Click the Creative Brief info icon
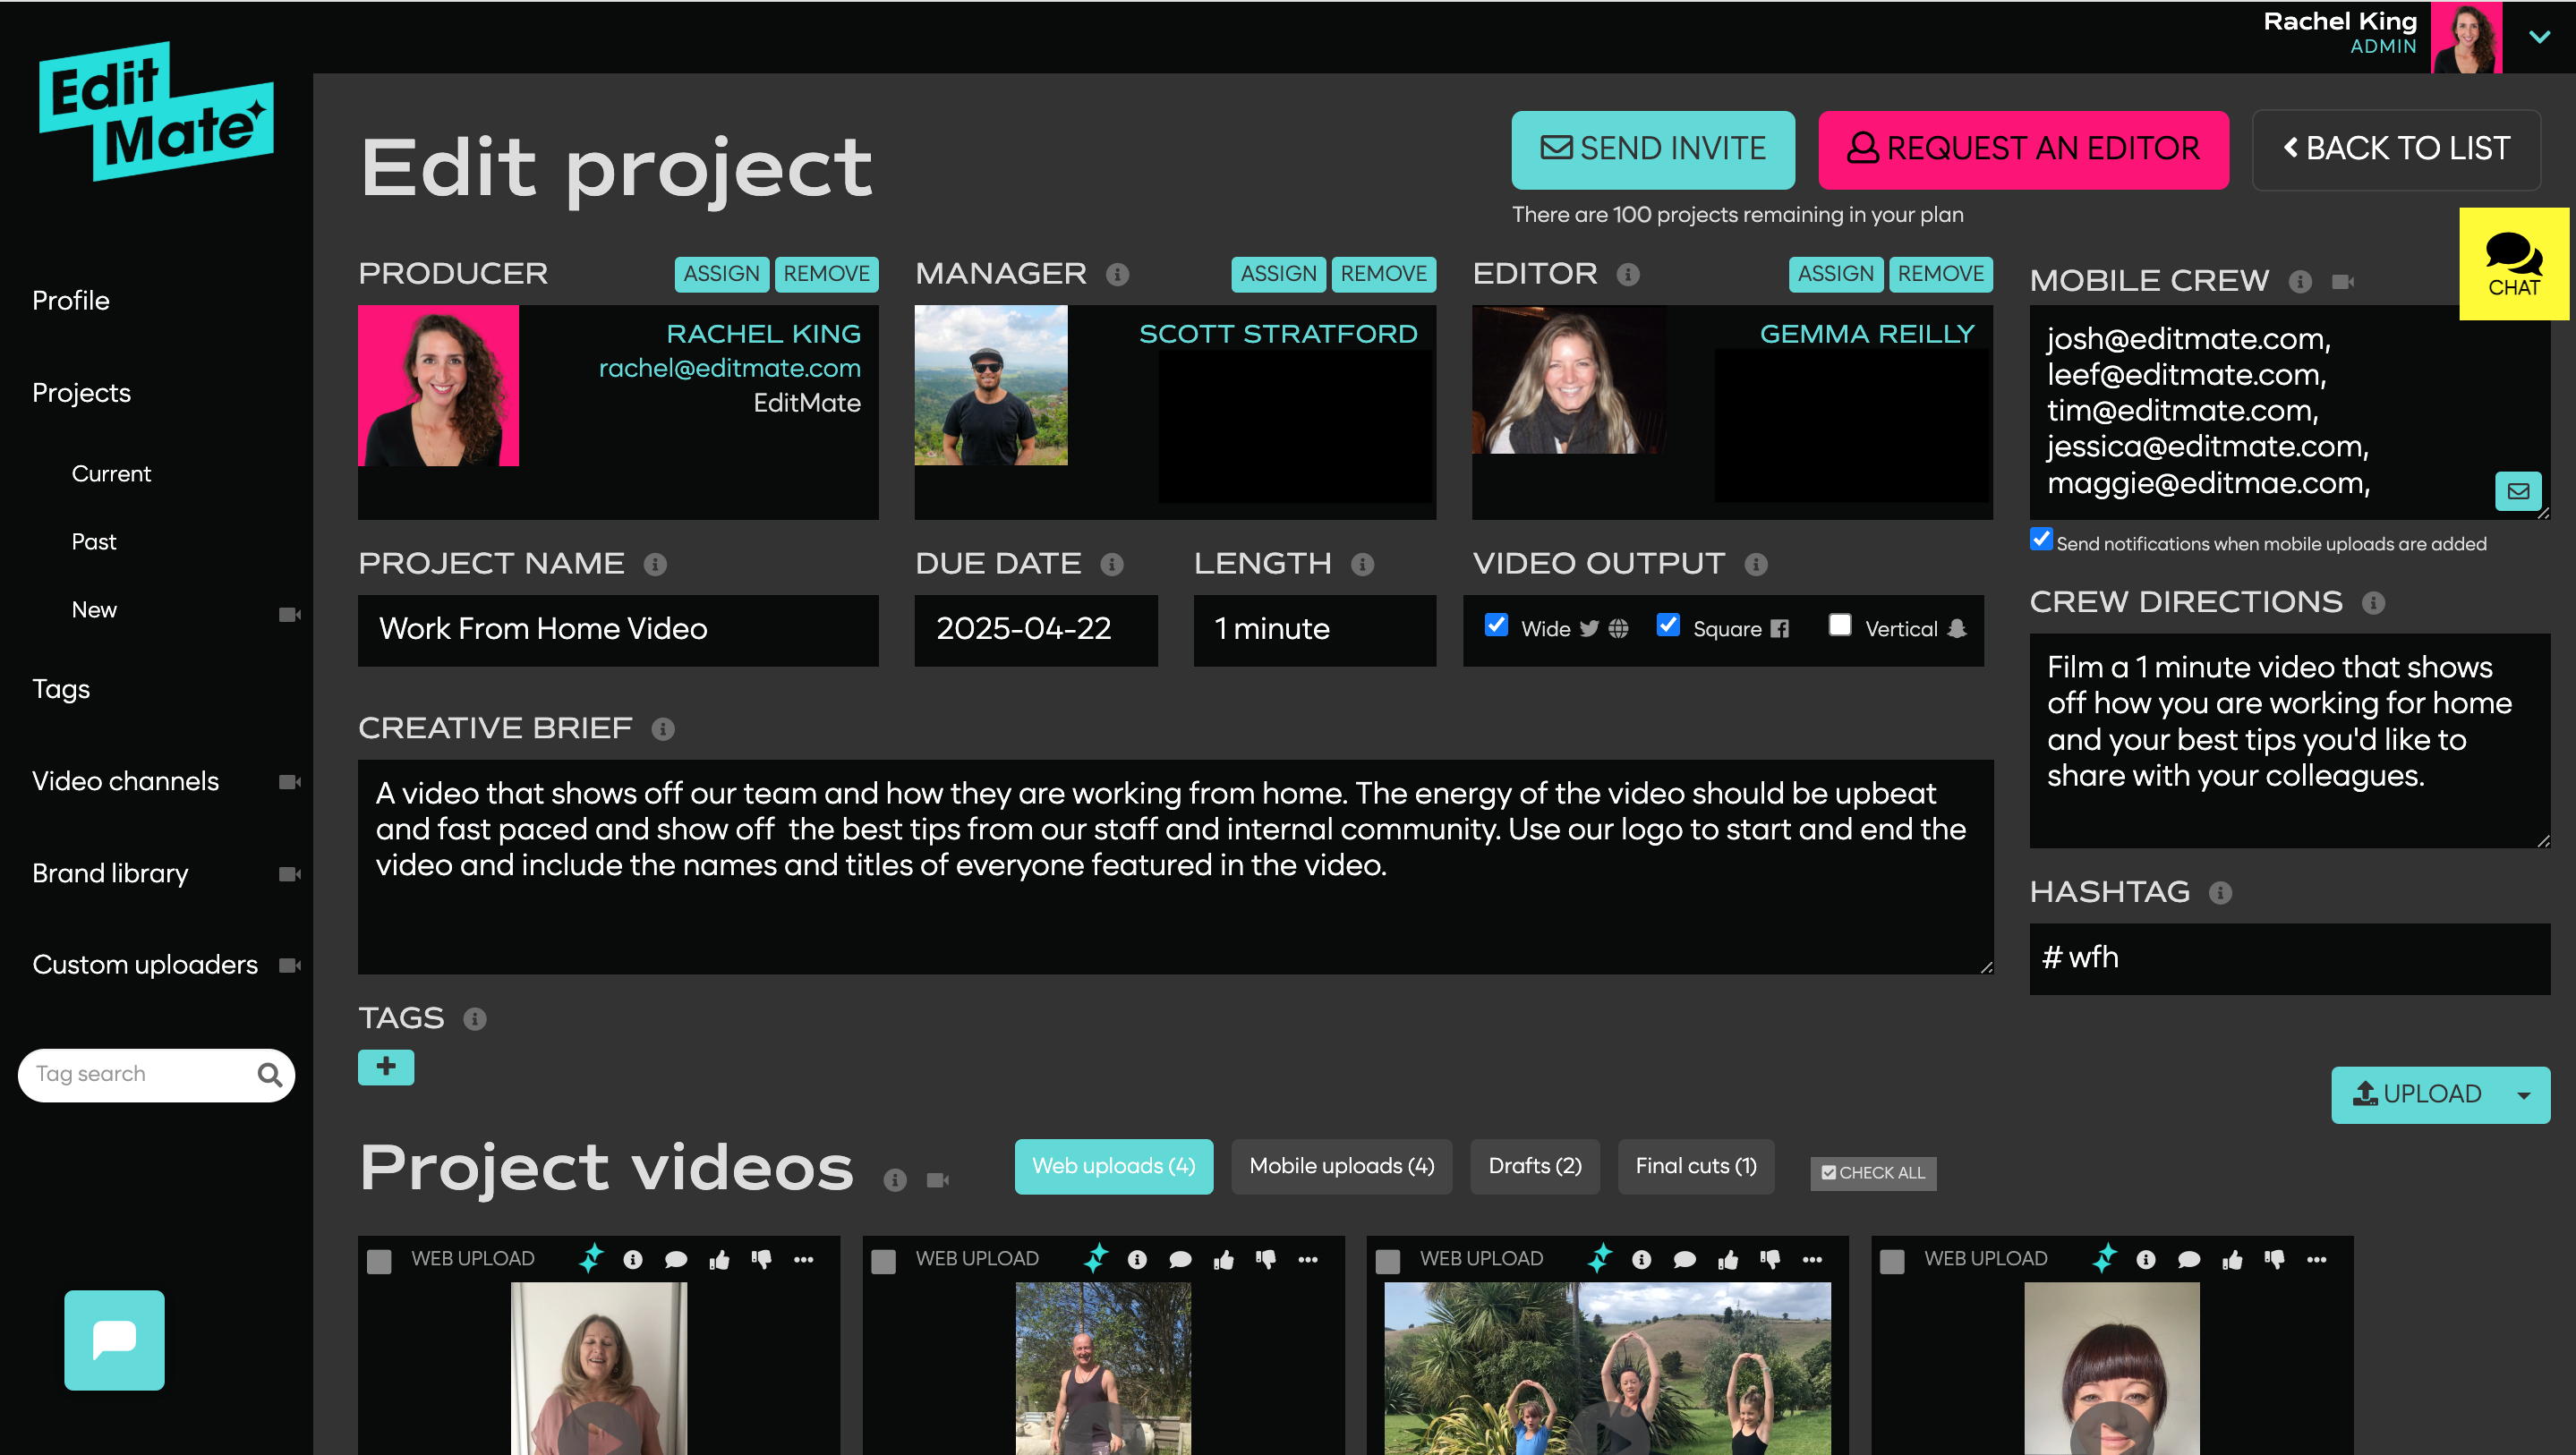The height and width of the screenshot is (1455, 2576). (663, 729)
